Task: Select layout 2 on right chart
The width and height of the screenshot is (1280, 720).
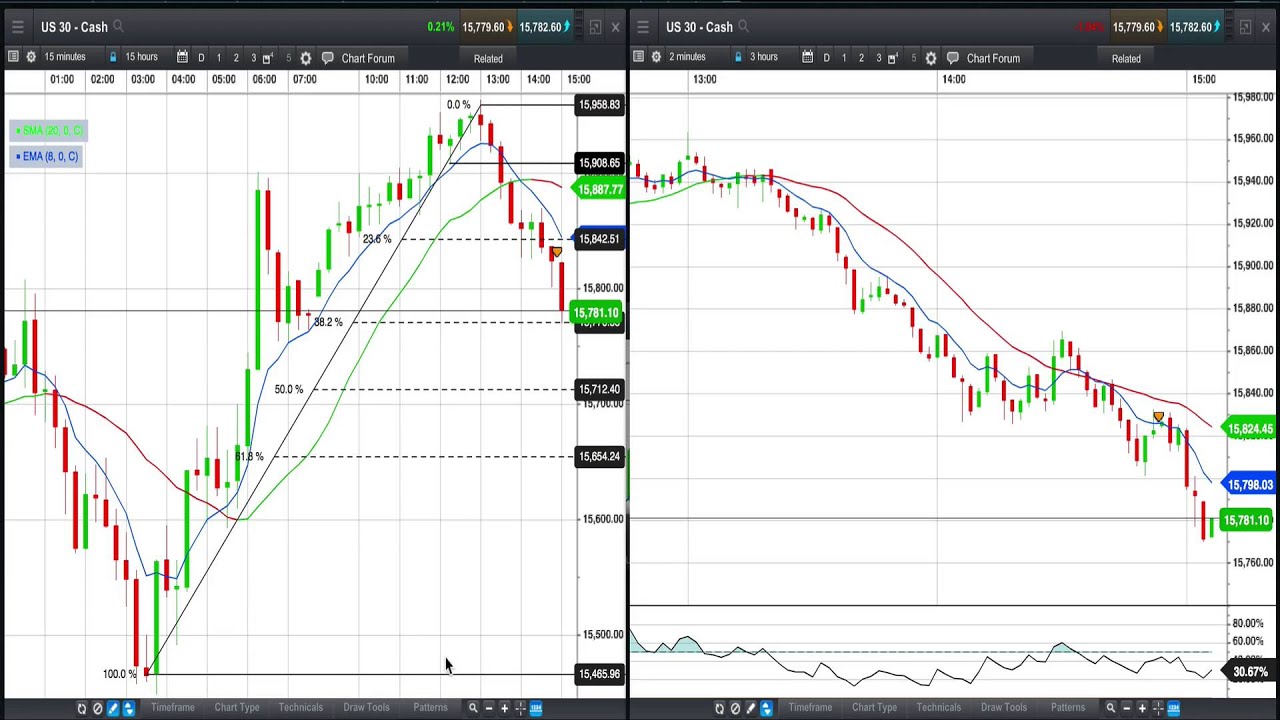Action: (861, 58)
